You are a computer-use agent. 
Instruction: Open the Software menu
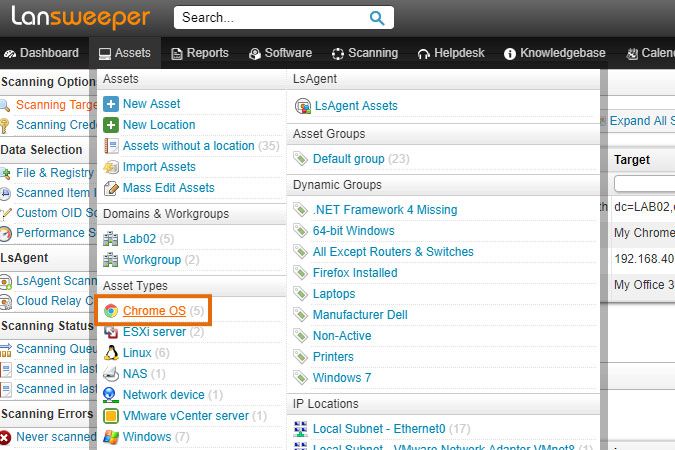click(280, 53)
